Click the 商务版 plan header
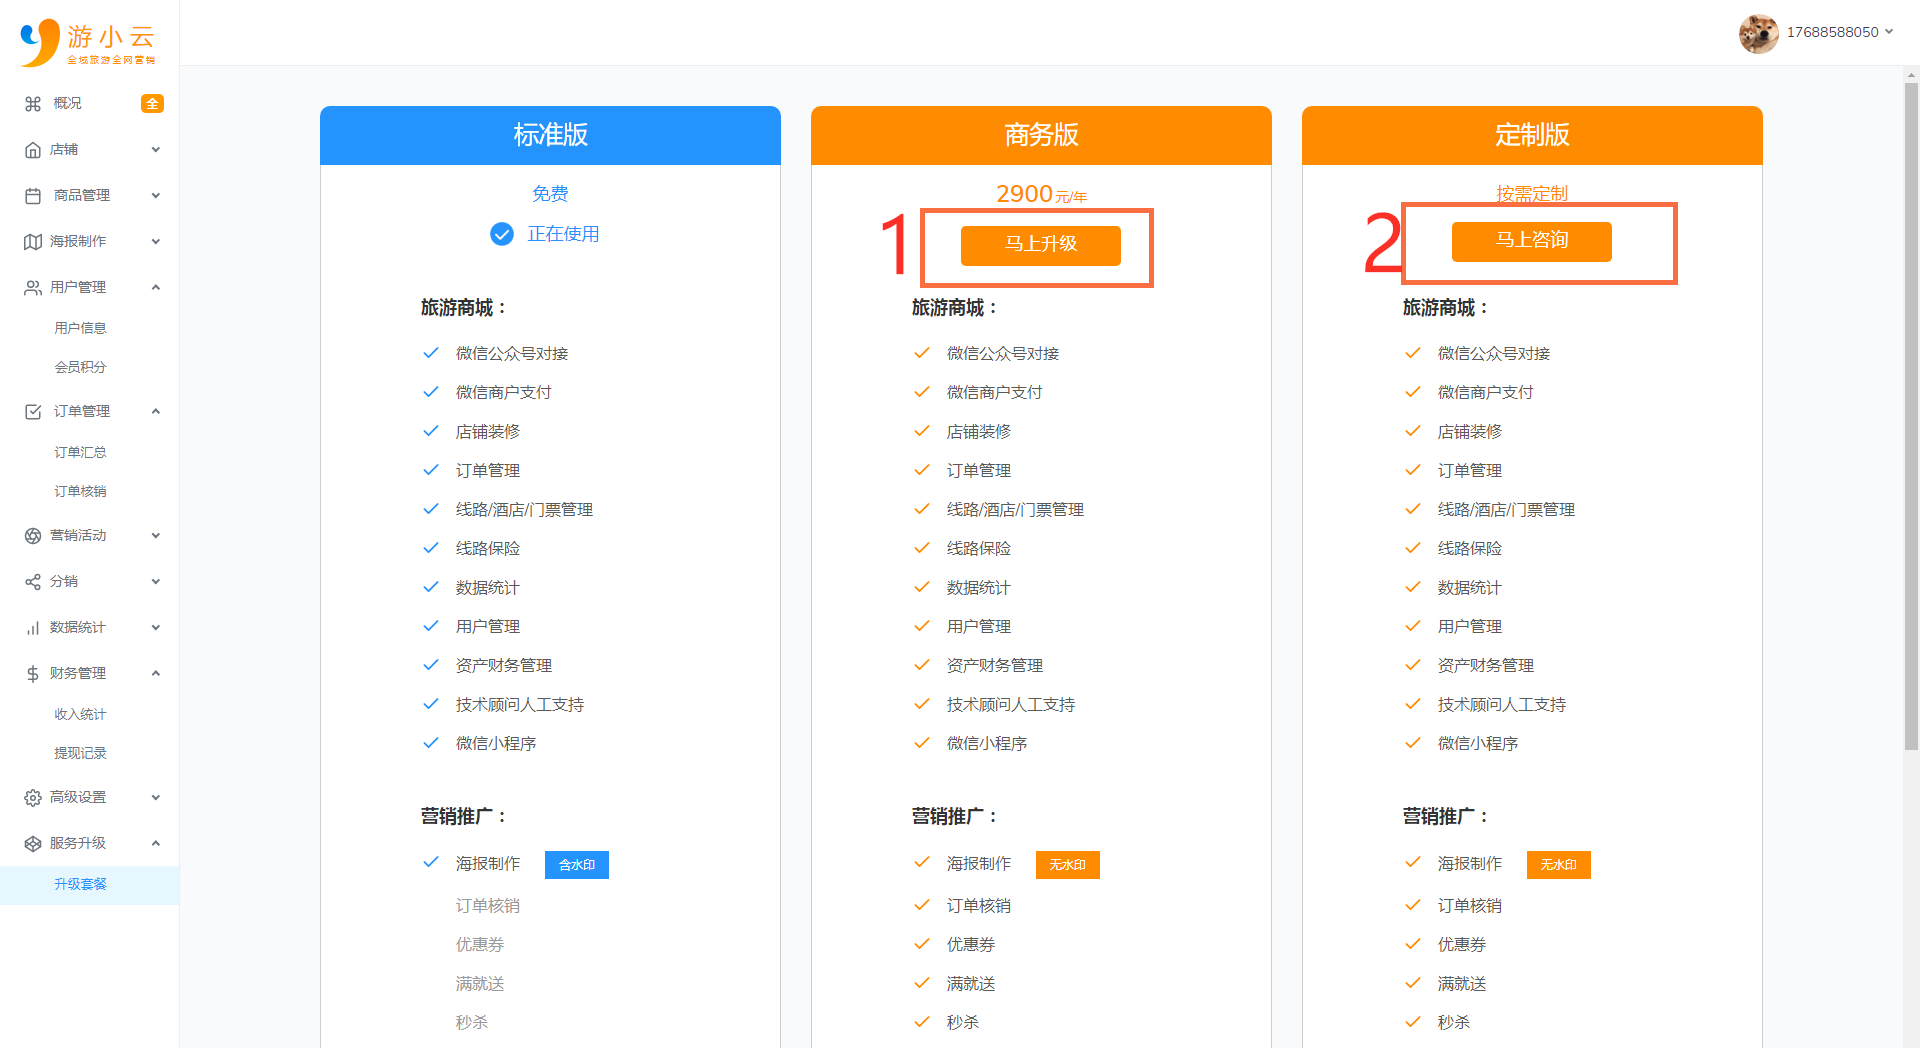Viewport: 1920px width, 1048px height. click(1041, 135)
